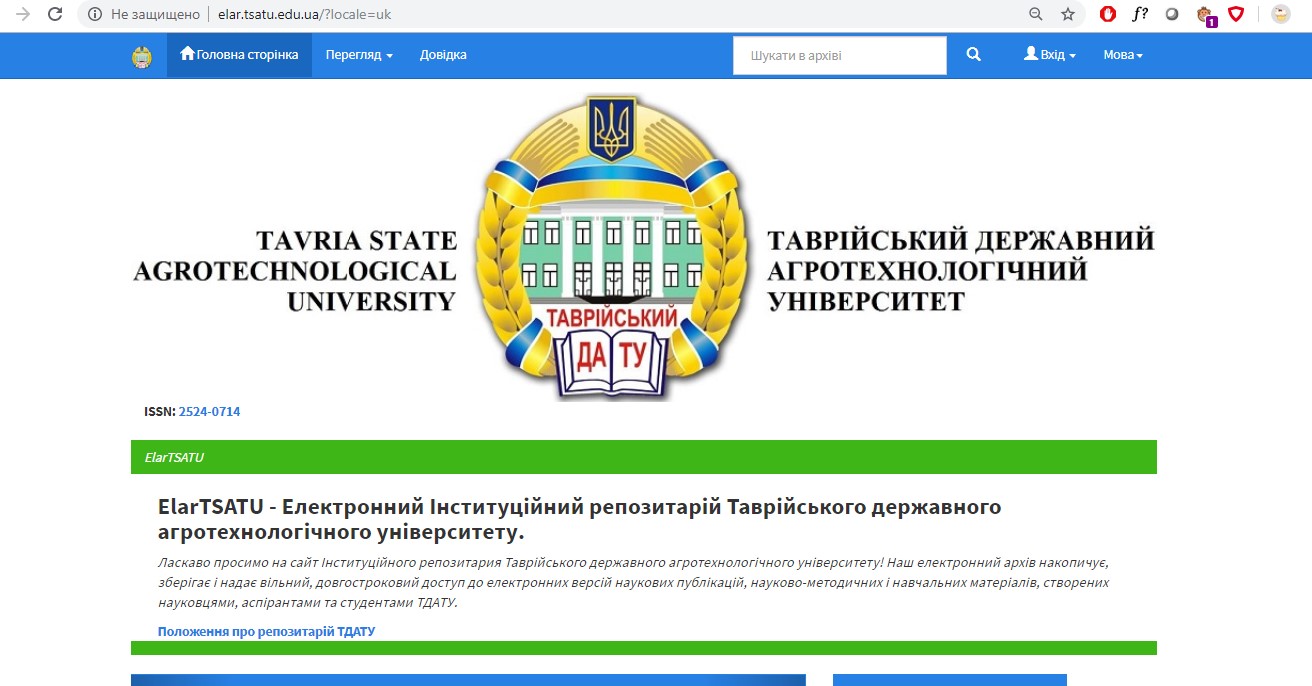Click the small university crest in navbar
Viewport: 1312px width, 686px height.
(x=142, y=56)
